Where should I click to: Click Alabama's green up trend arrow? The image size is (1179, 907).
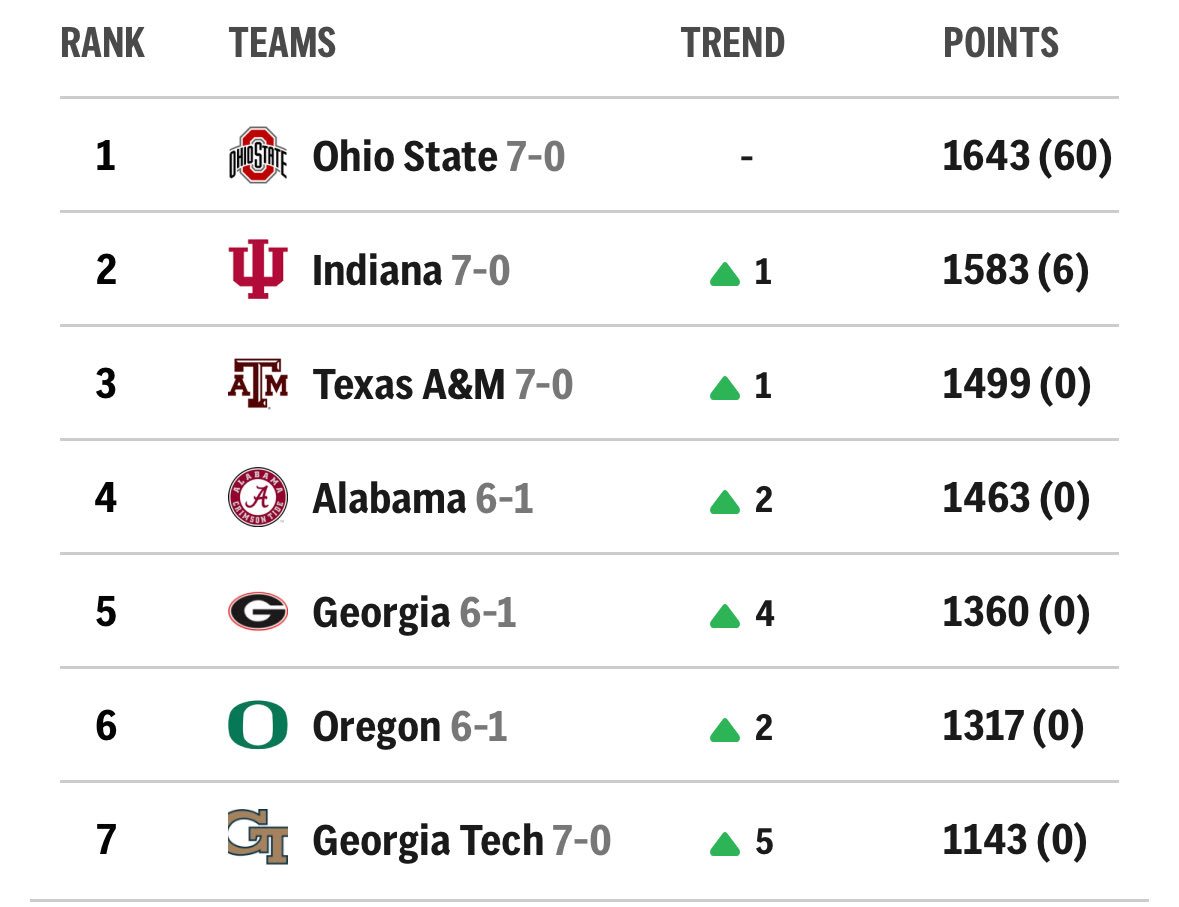(725, 501)
